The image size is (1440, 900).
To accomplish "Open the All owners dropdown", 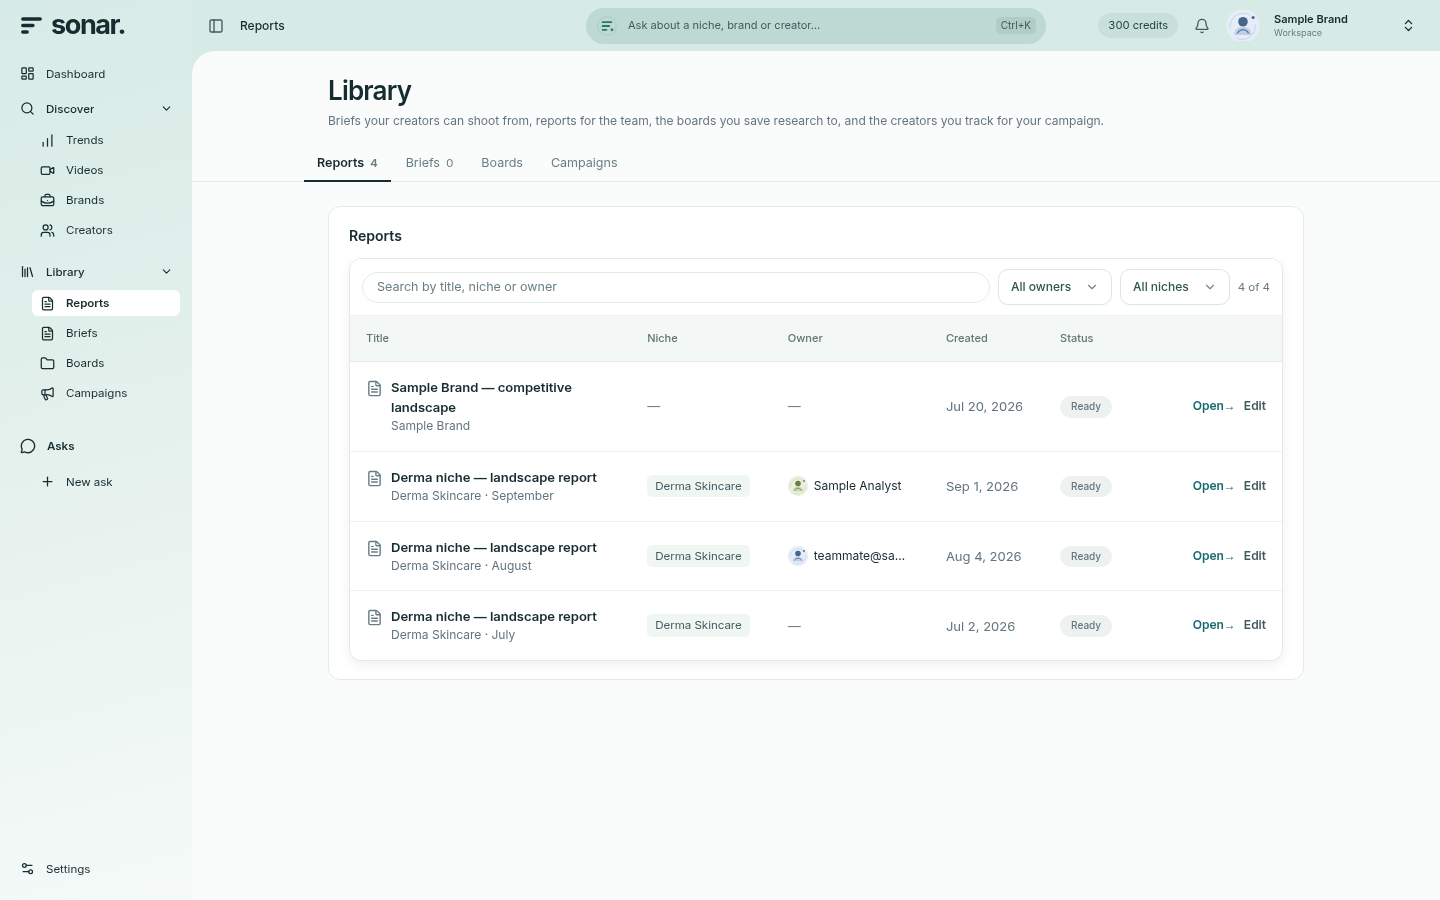I will (1054, 287).
